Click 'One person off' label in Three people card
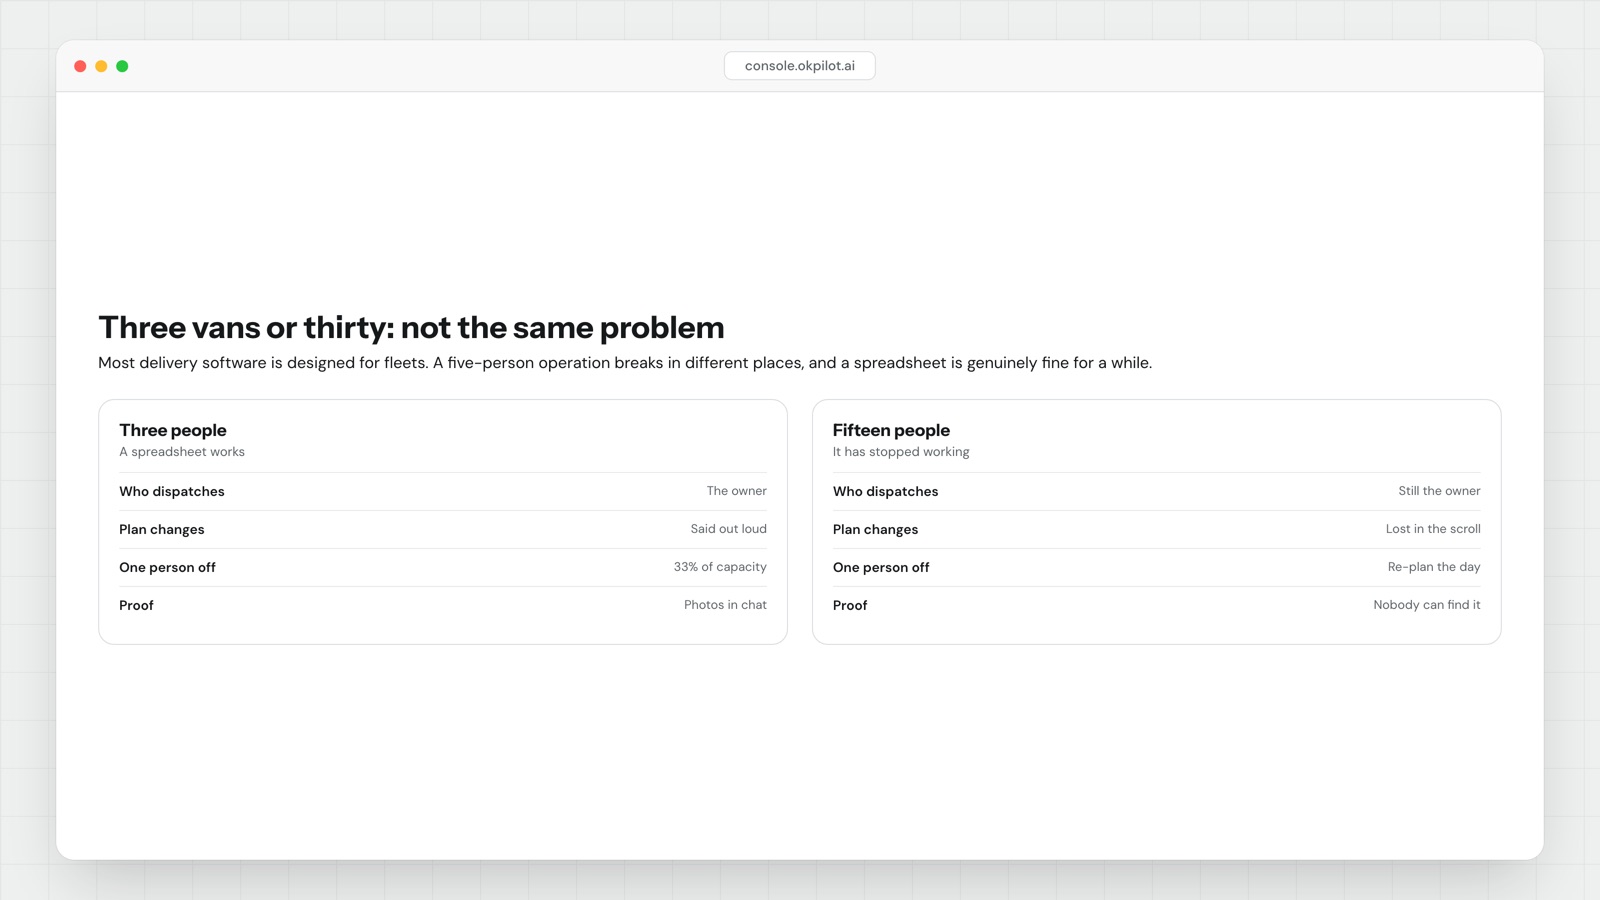 pos(168,568)
